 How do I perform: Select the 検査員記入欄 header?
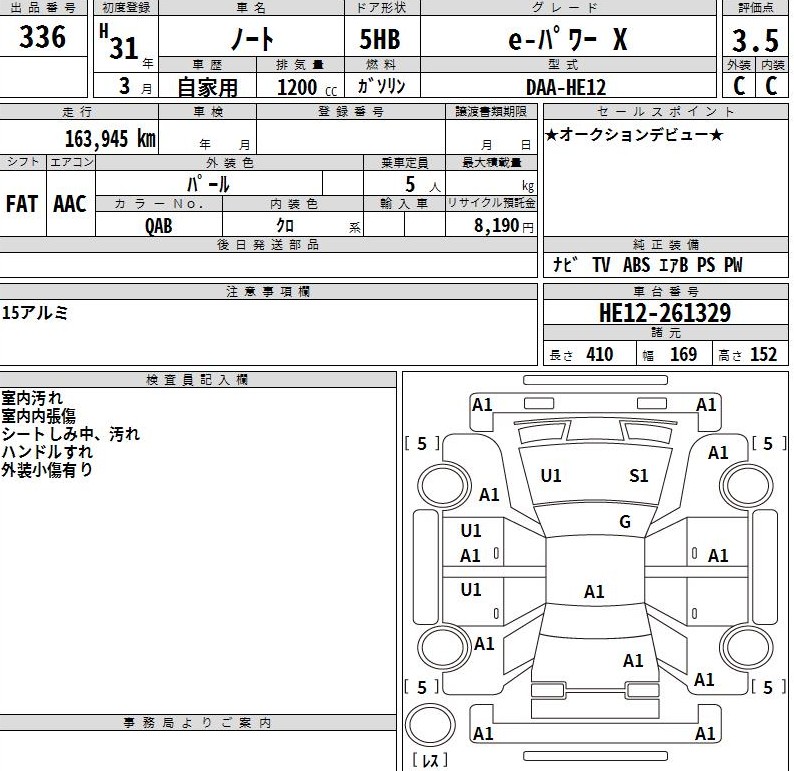pyautogui.click(x=196, y=380)
